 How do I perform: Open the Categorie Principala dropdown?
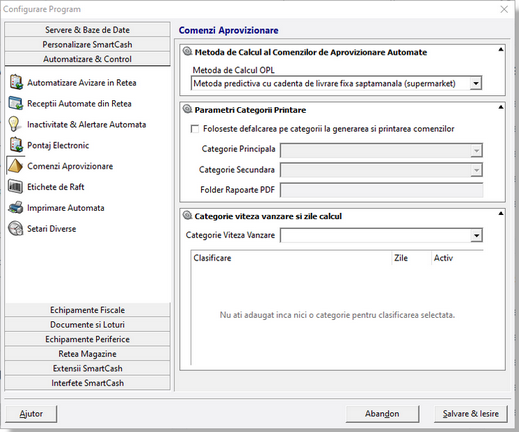click(476, 150)
